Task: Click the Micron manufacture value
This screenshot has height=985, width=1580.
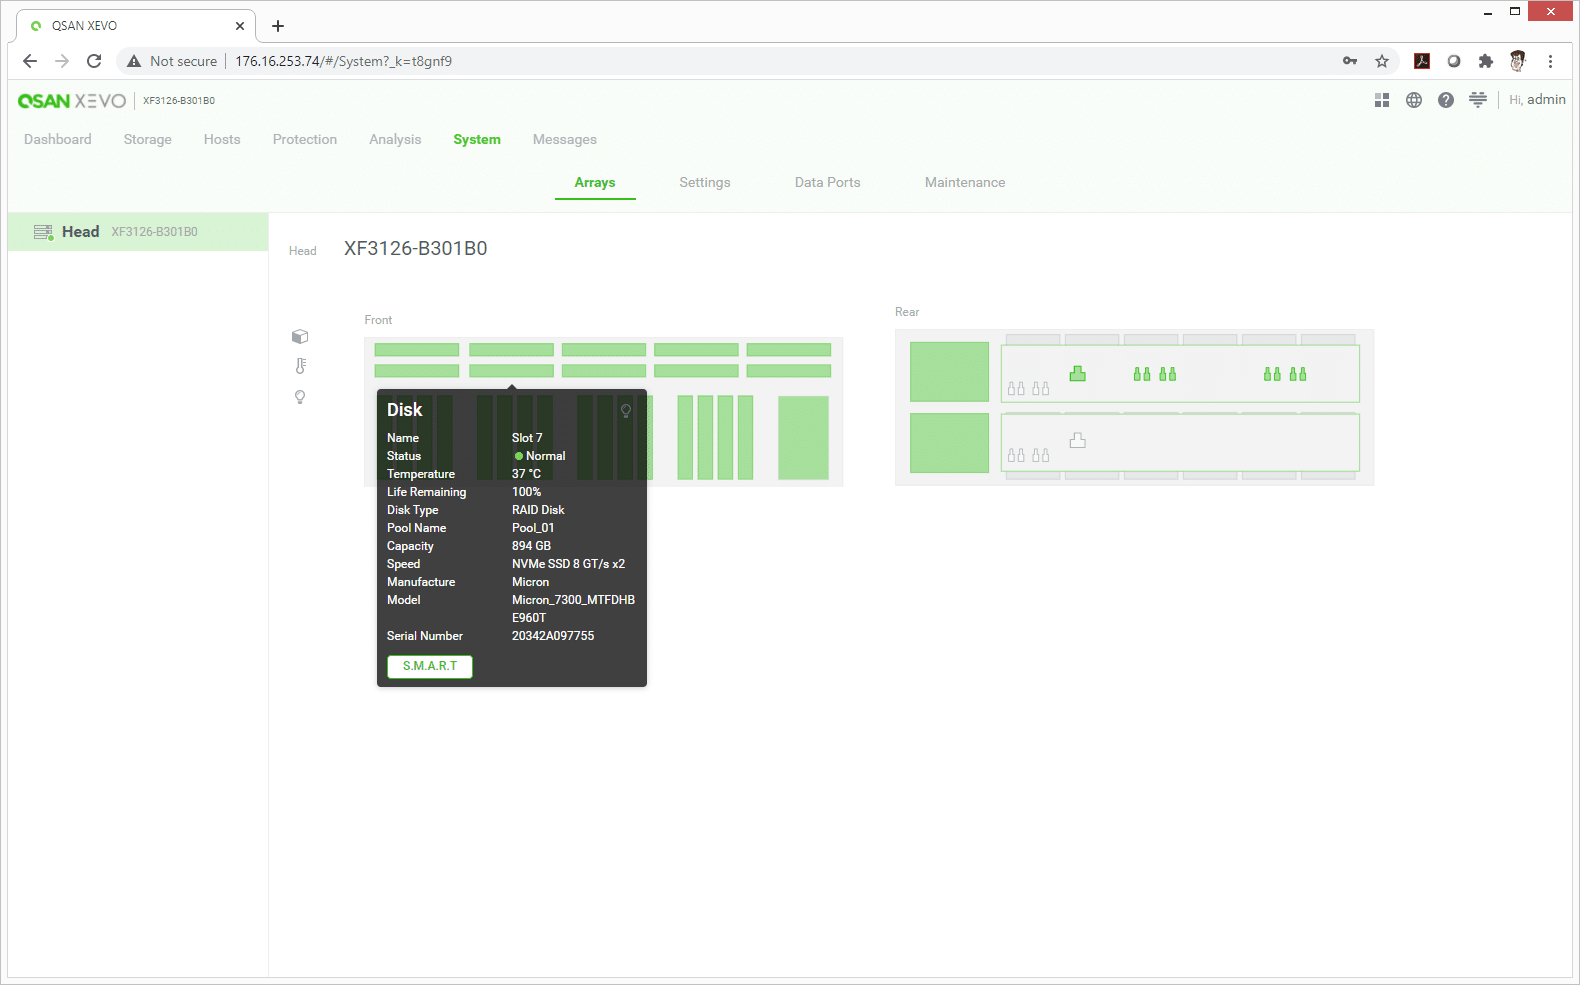Action: pos(530,582)
